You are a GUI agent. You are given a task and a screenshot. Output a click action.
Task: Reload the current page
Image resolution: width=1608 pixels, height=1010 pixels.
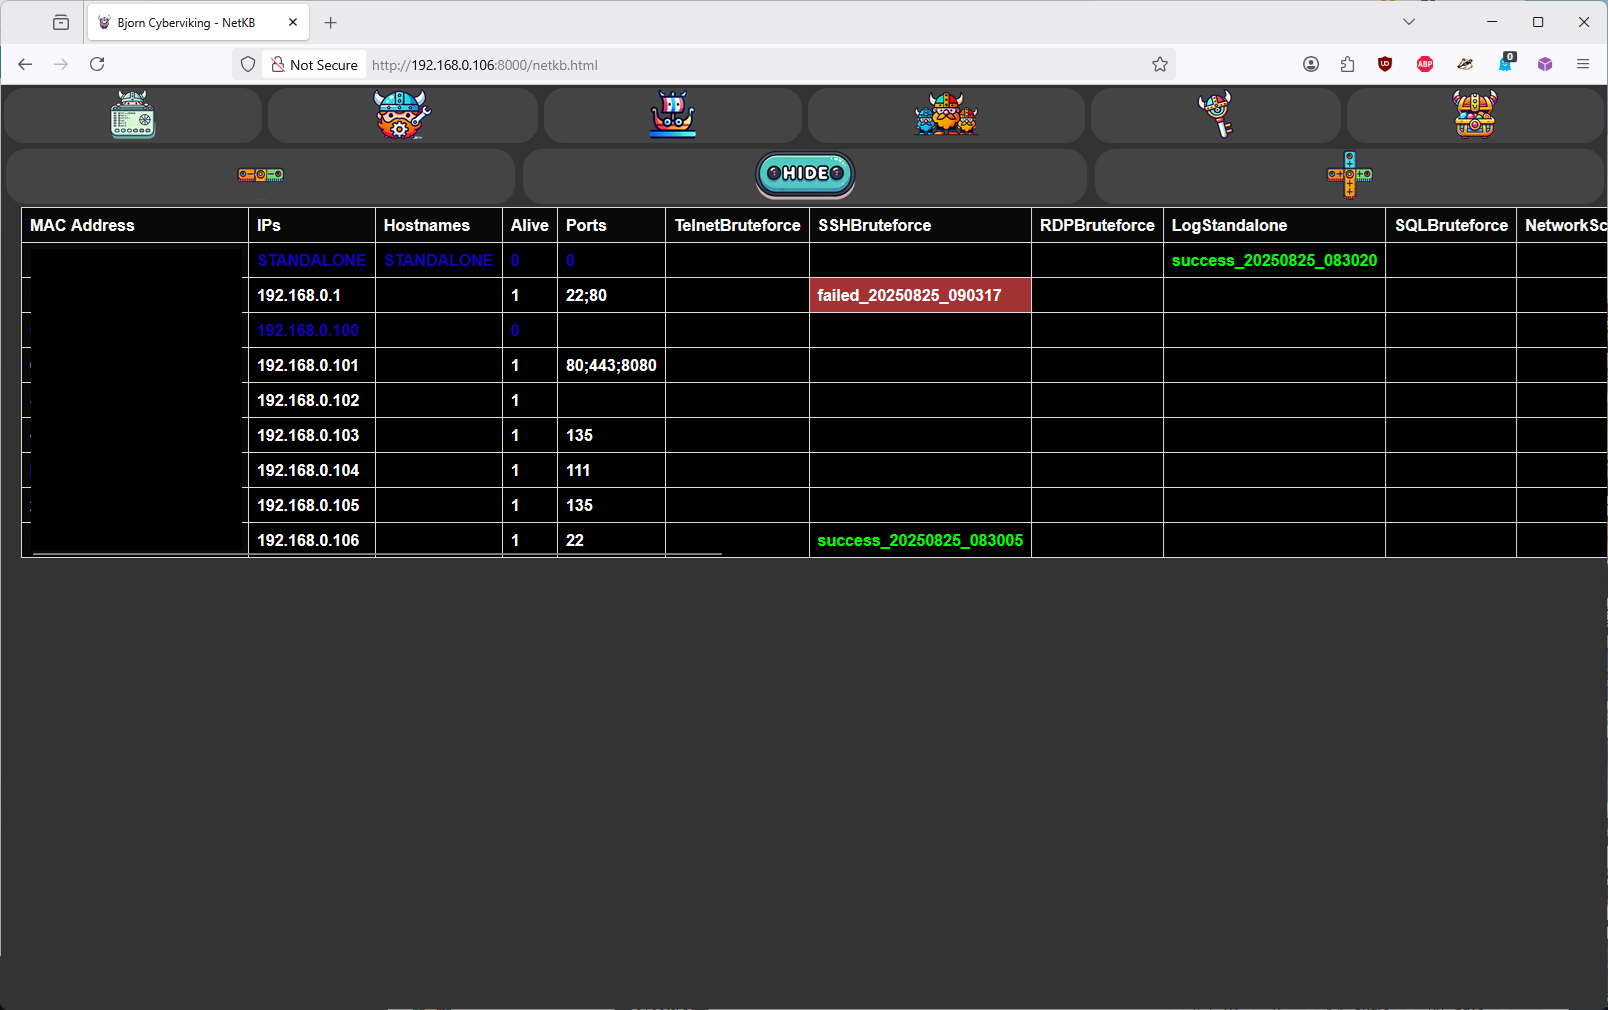(x=97, y=64)
